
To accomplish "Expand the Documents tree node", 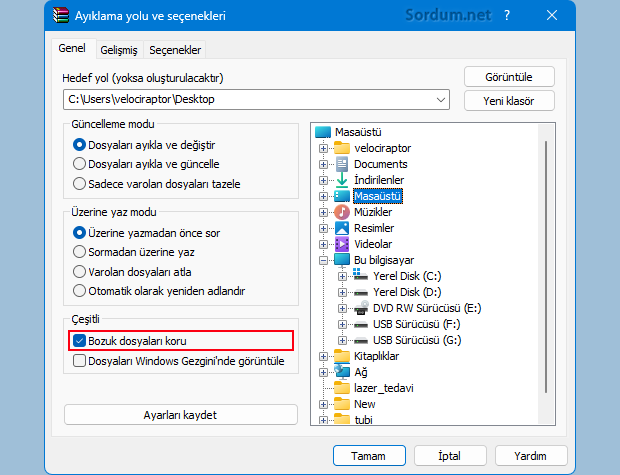I will 323,165.
